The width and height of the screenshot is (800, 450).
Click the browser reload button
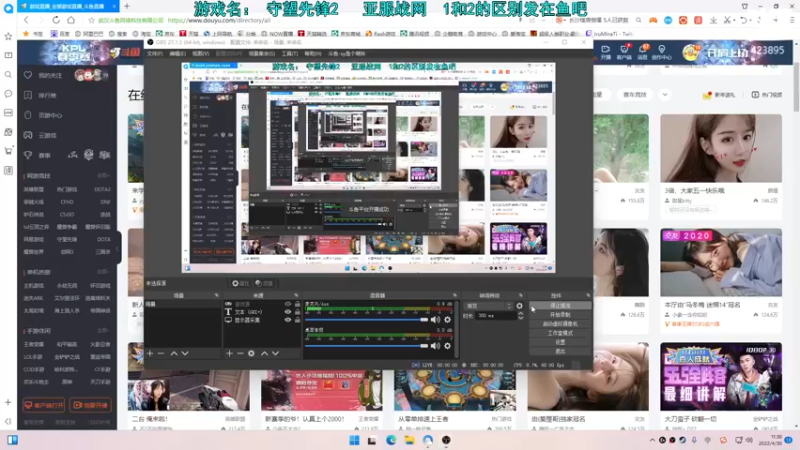(56, 20)
